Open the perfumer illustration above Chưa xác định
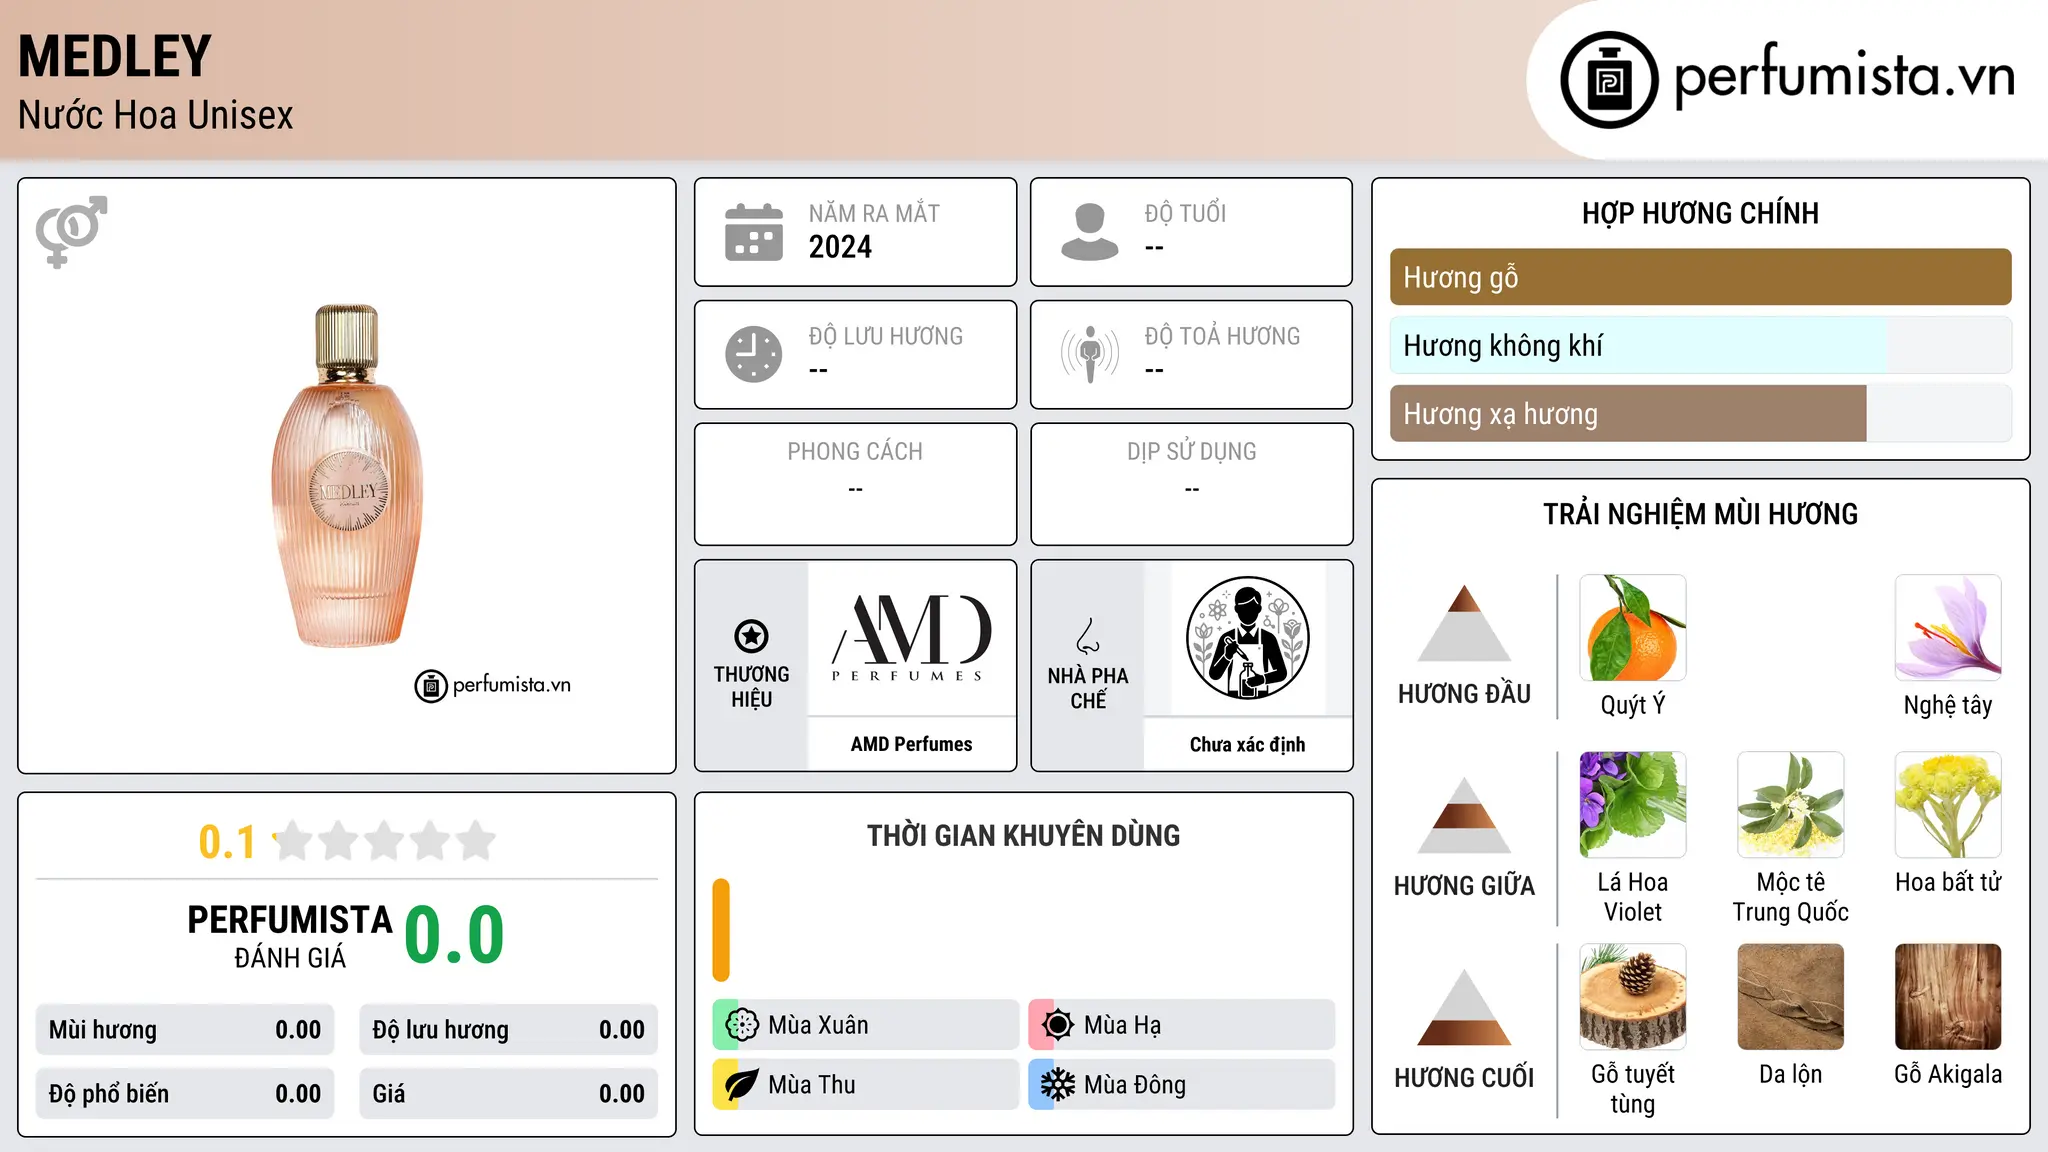Image resolution: width=2048 pixels, height=1152 pixels. coord(1247,638)
